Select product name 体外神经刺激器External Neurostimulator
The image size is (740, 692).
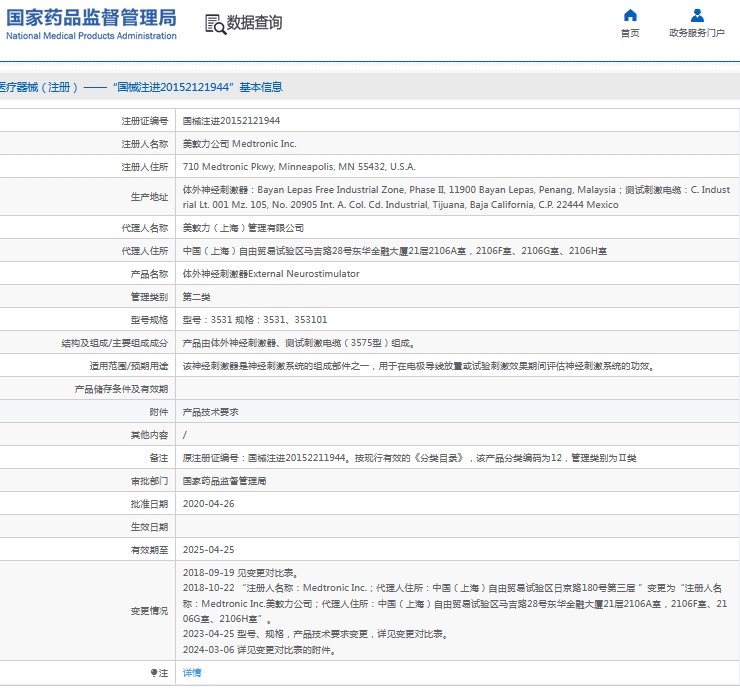click(271, 274)
